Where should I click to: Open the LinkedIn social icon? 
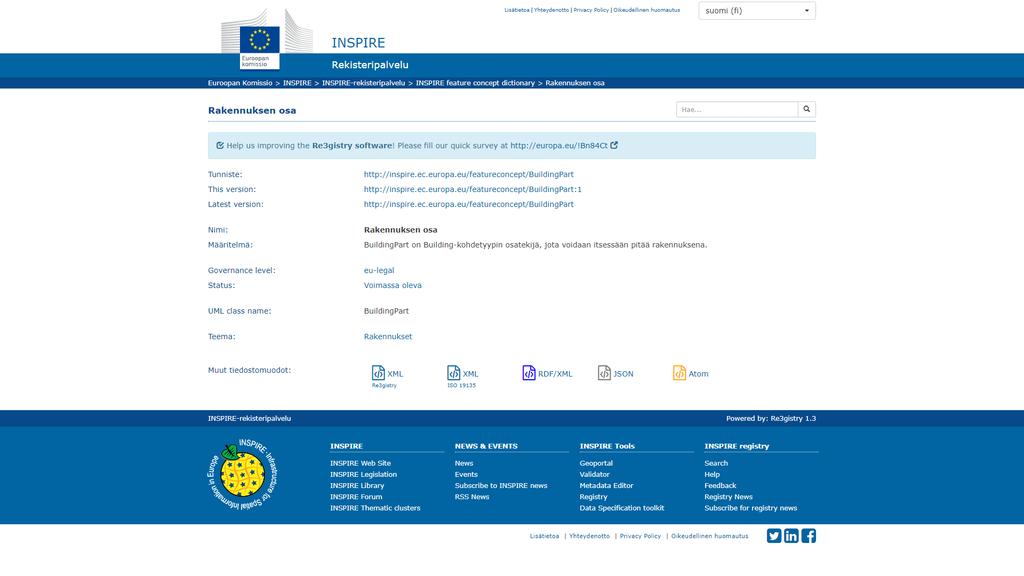pyautogui.click(x=791, y=536)
